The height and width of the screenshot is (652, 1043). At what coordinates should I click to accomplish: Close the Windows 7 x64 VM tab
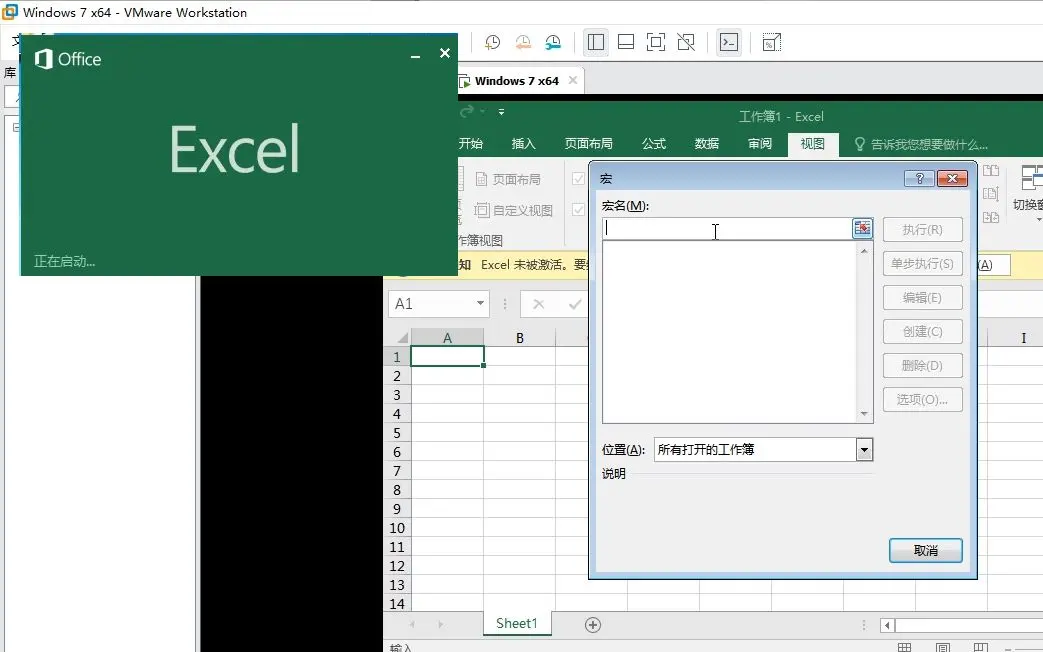point(572,81)
